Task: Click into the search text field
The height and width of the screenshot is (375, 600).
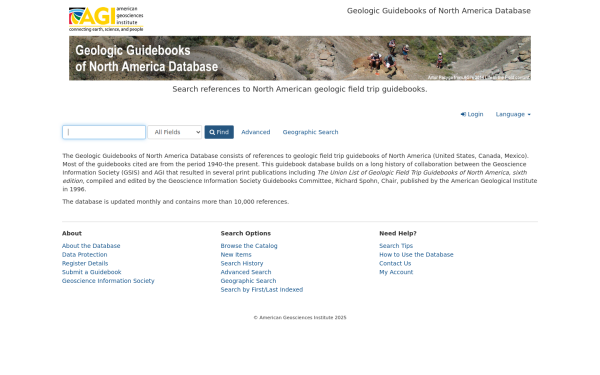Action: [104, 132]
